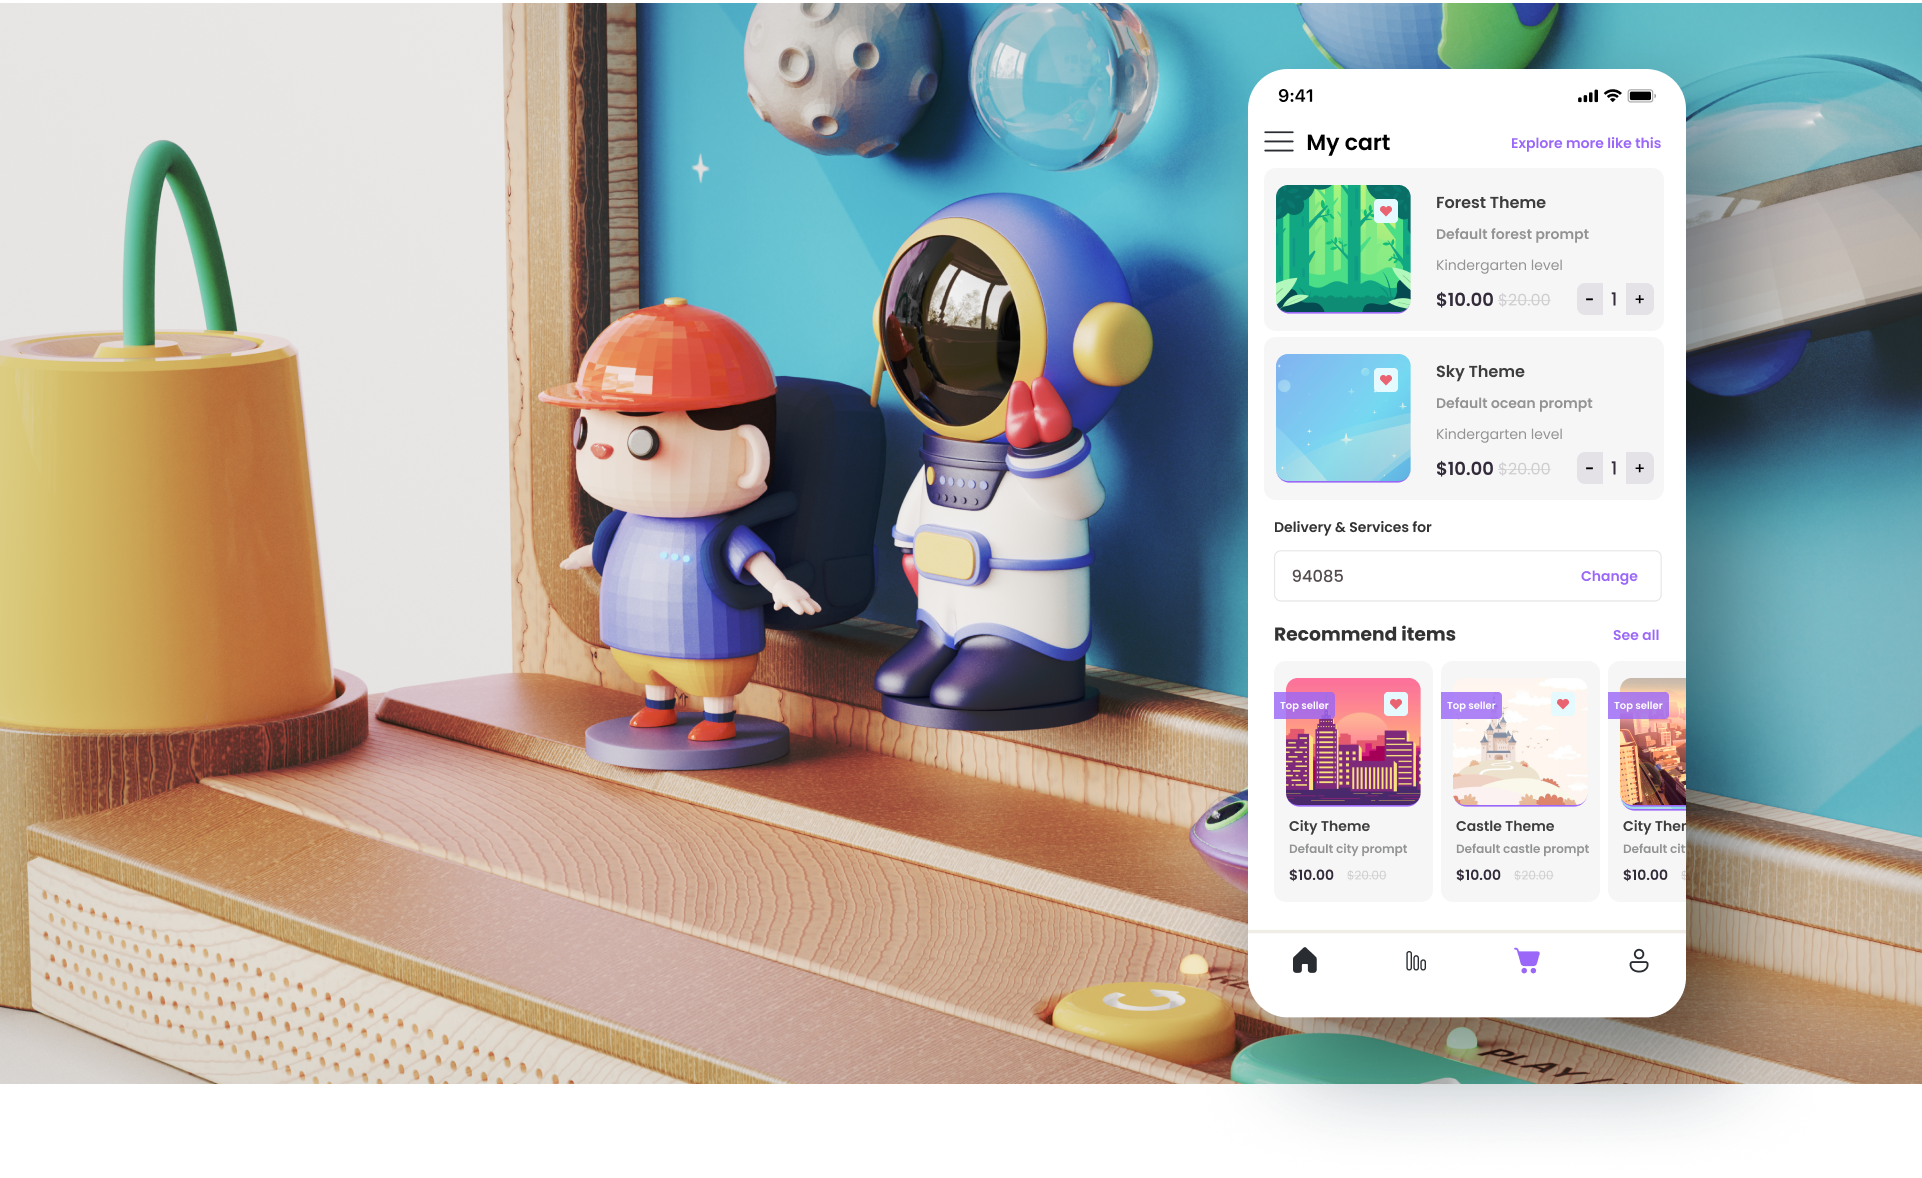Open the hamburger menu icon
Image resolution: width=1922 pixels, height=1178 pixels.
(1278, 142)
